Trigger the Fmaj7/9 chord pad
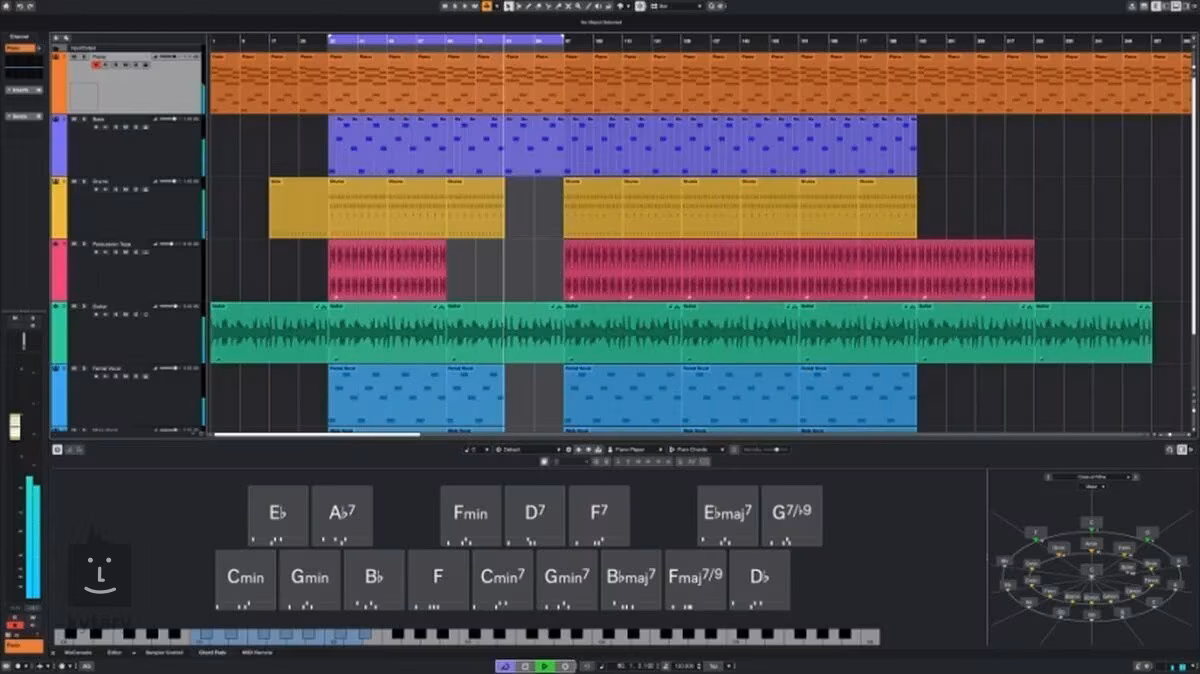The height and width of the screenshot is (674, 1200). (695, 580)
